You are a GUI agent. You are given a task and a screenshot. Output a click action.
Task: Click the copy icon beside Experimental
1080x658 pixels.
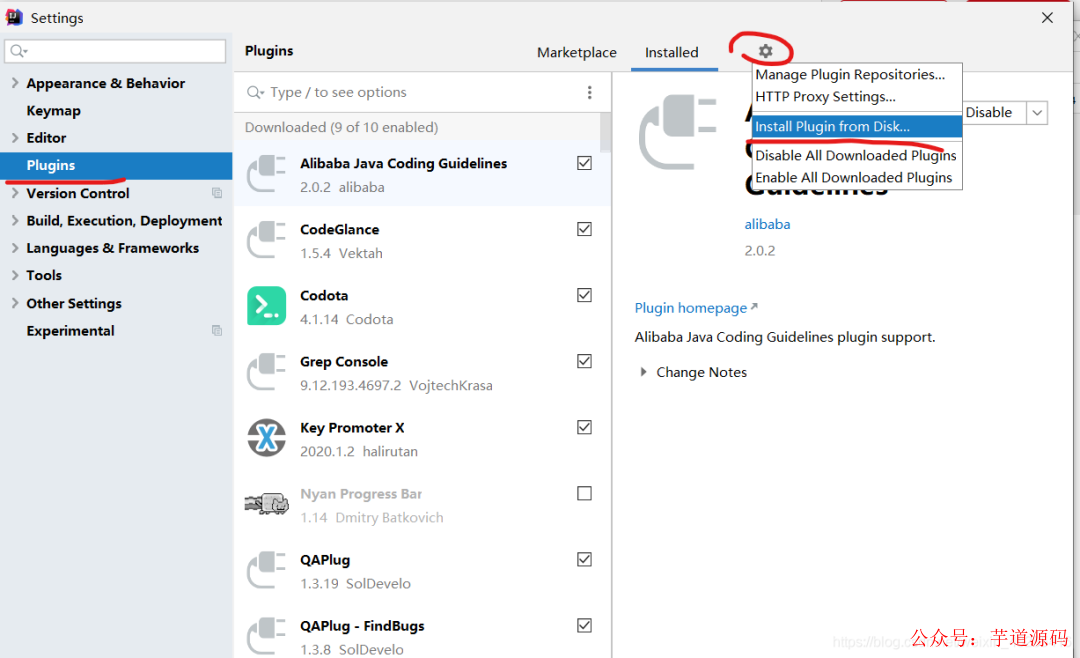pos(217,331)
